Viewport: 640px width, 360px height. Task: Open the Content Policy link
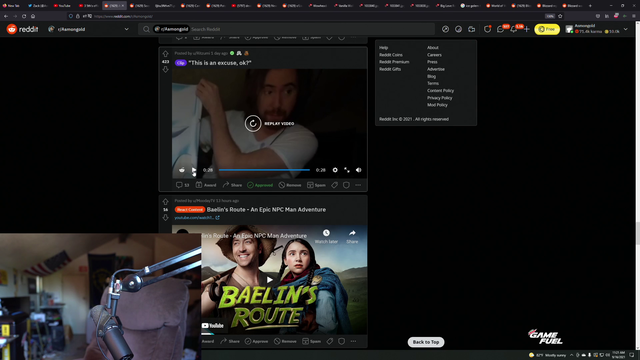pos(440,91)
